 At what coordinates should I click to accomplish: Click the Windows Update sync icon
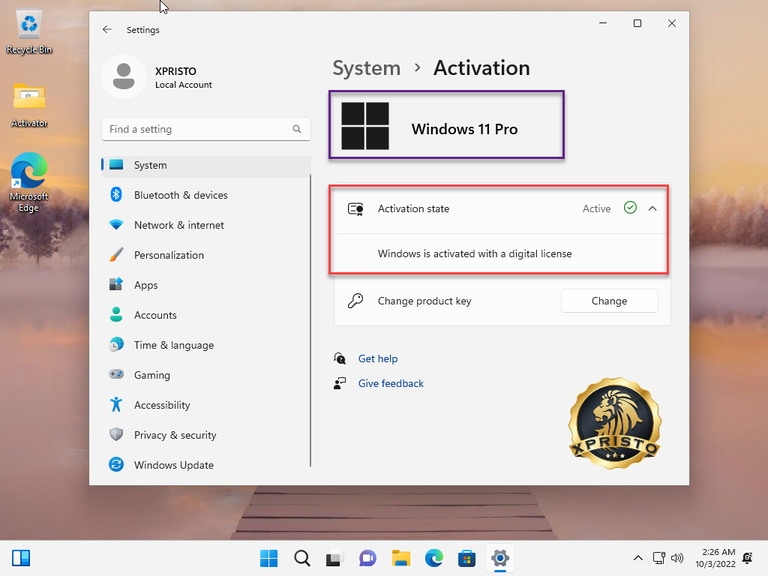(116, 464)
